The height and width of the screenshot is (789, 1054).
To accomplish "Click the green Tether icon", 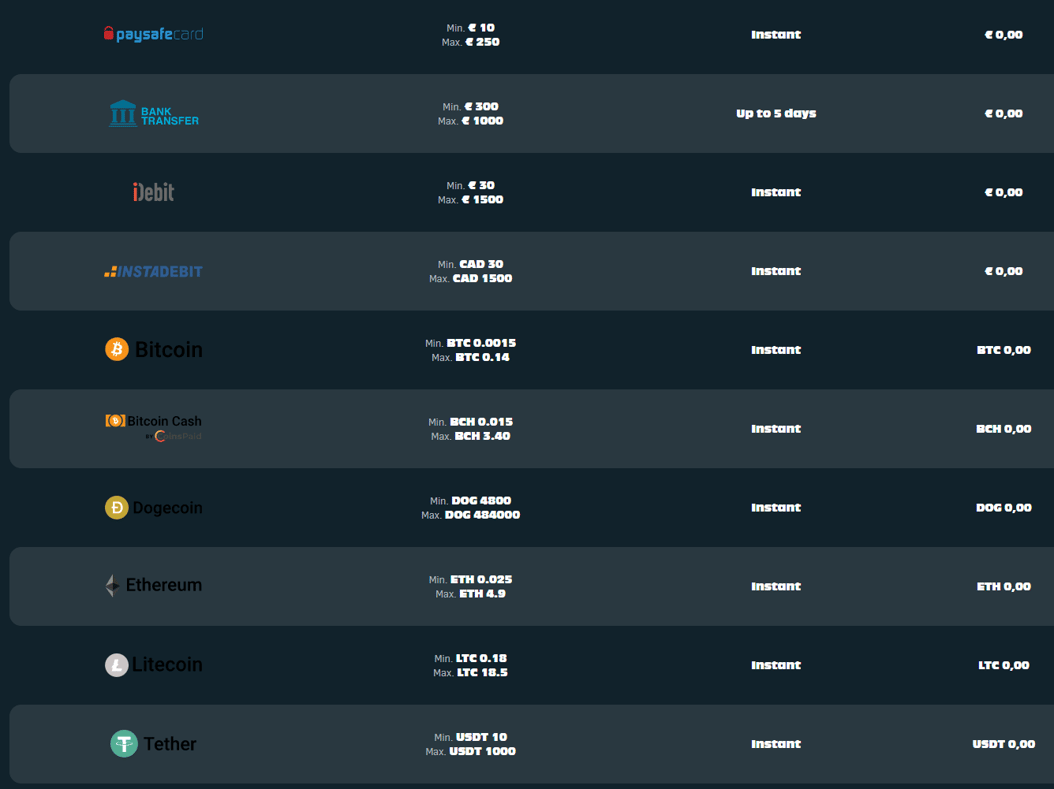I will click(124, 743).
